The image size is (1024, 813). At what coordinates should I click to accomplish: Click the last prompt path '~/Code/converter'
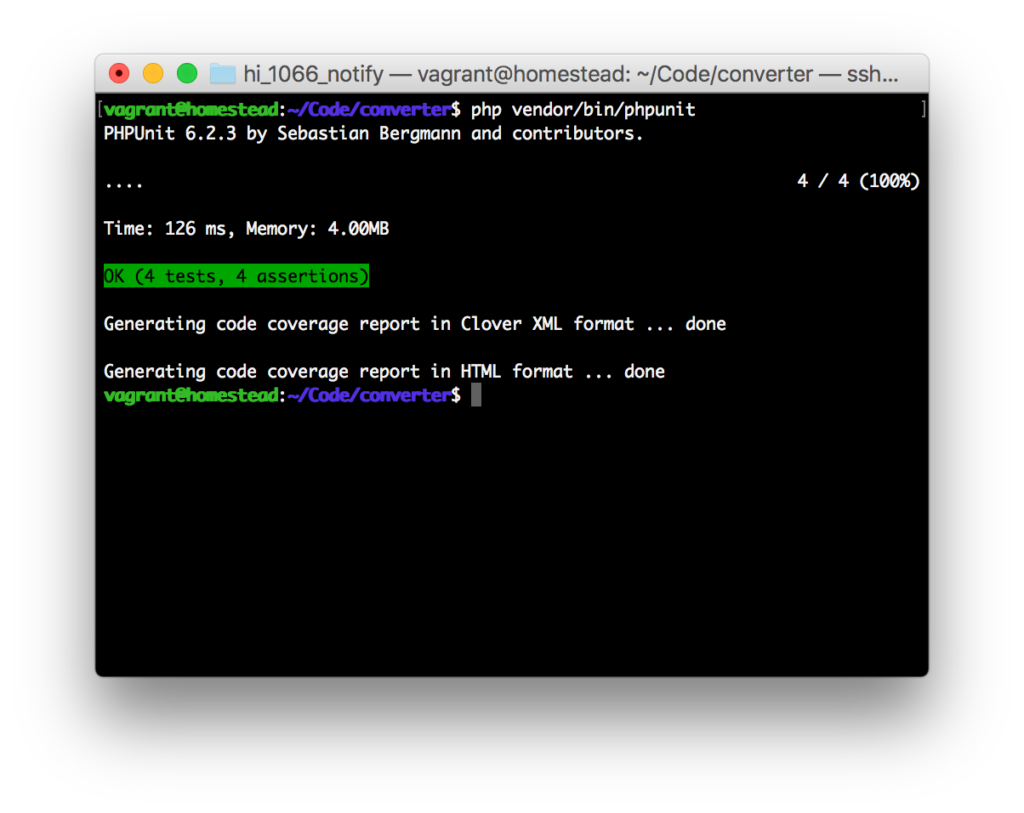pyautogui.click(x=369, y=395)
